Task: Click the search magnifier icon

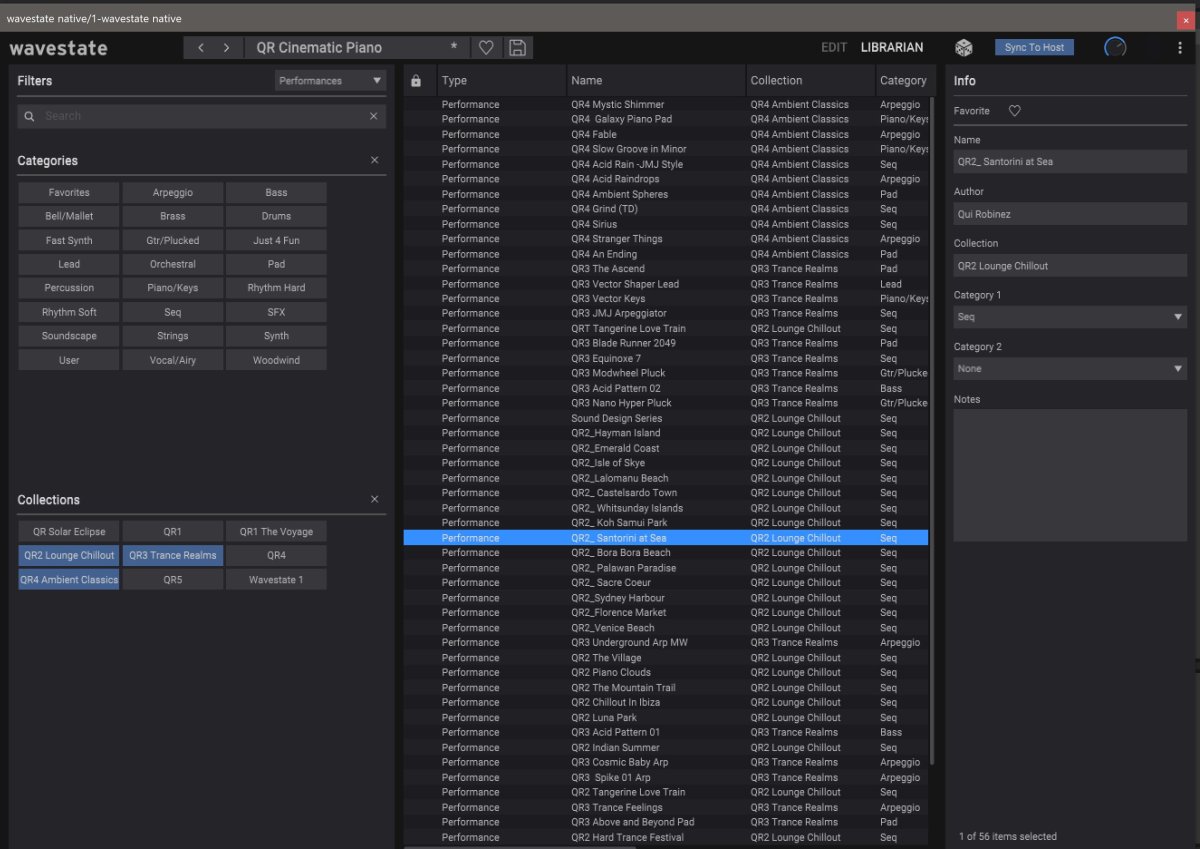Action: (x=30, y=117)
